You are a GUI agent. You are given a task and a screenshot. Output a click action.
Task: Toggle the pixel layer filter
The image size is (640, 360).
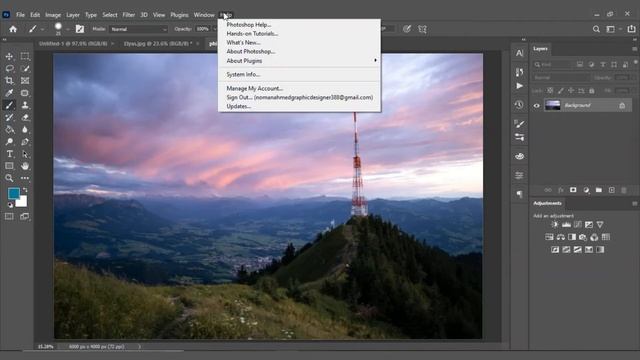click(580, 64)
